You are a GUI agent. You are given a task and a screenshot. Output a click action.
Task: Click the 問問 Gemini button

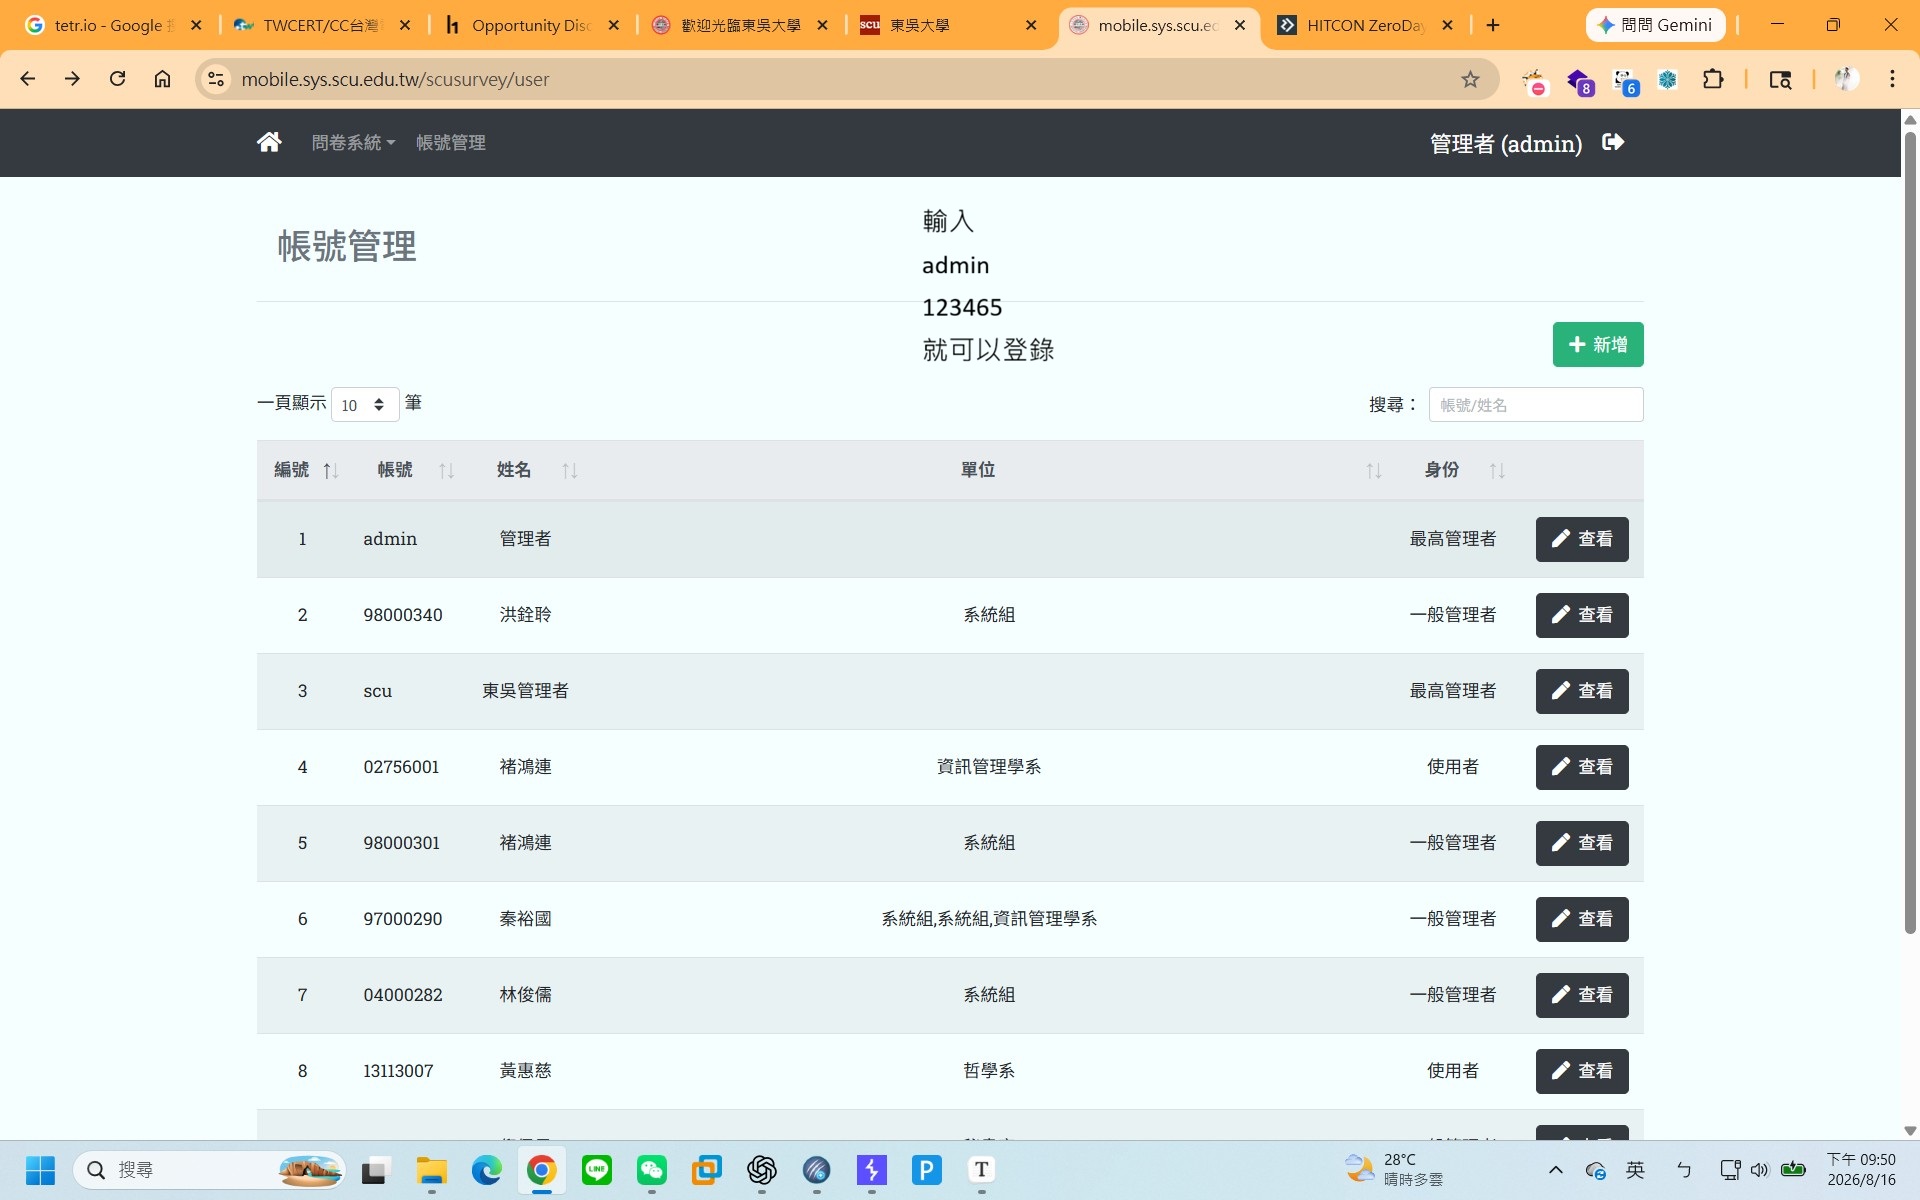(1655, 25)
